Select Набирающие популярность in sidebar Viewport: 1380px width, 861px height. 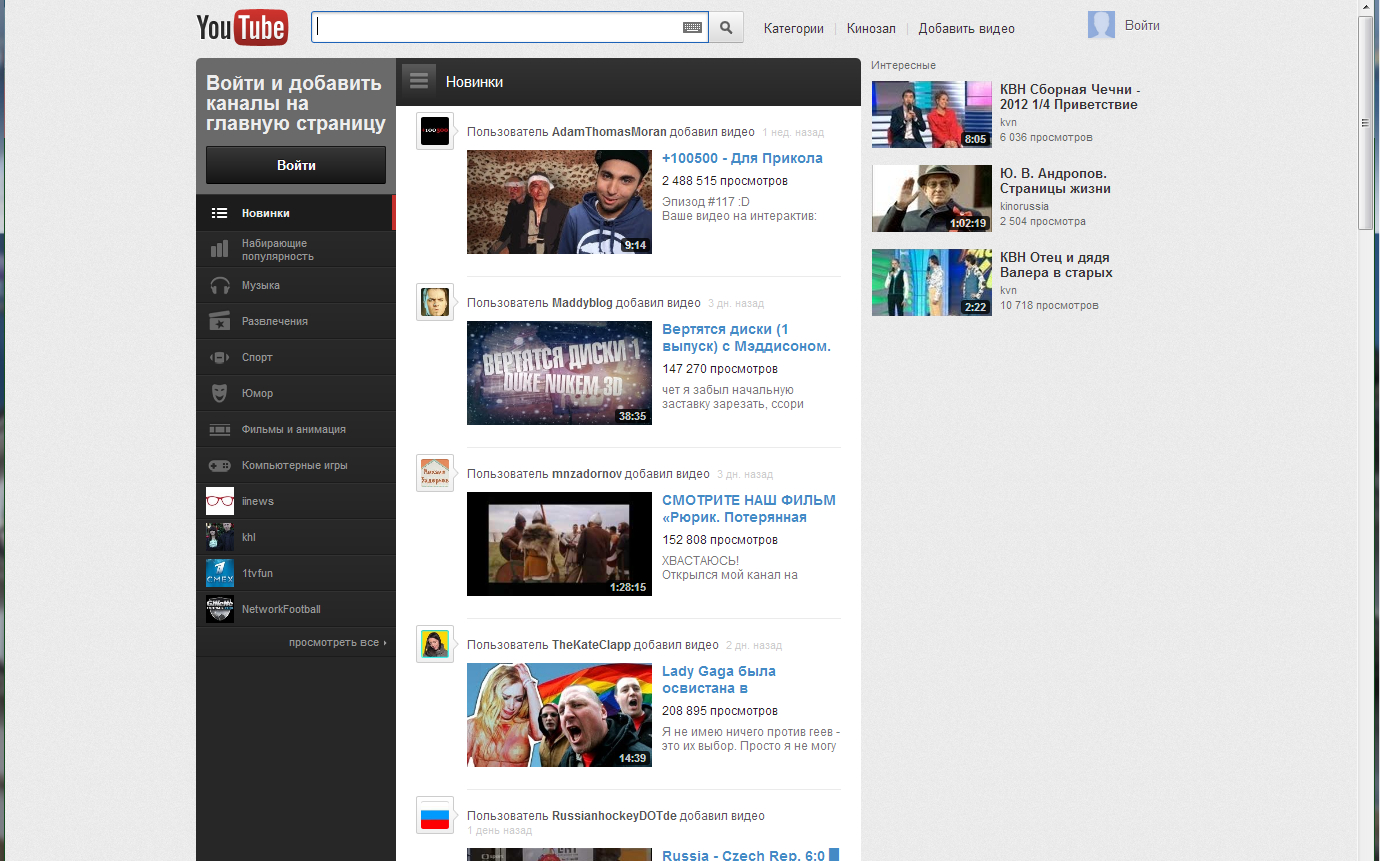(x=296, y=249)
